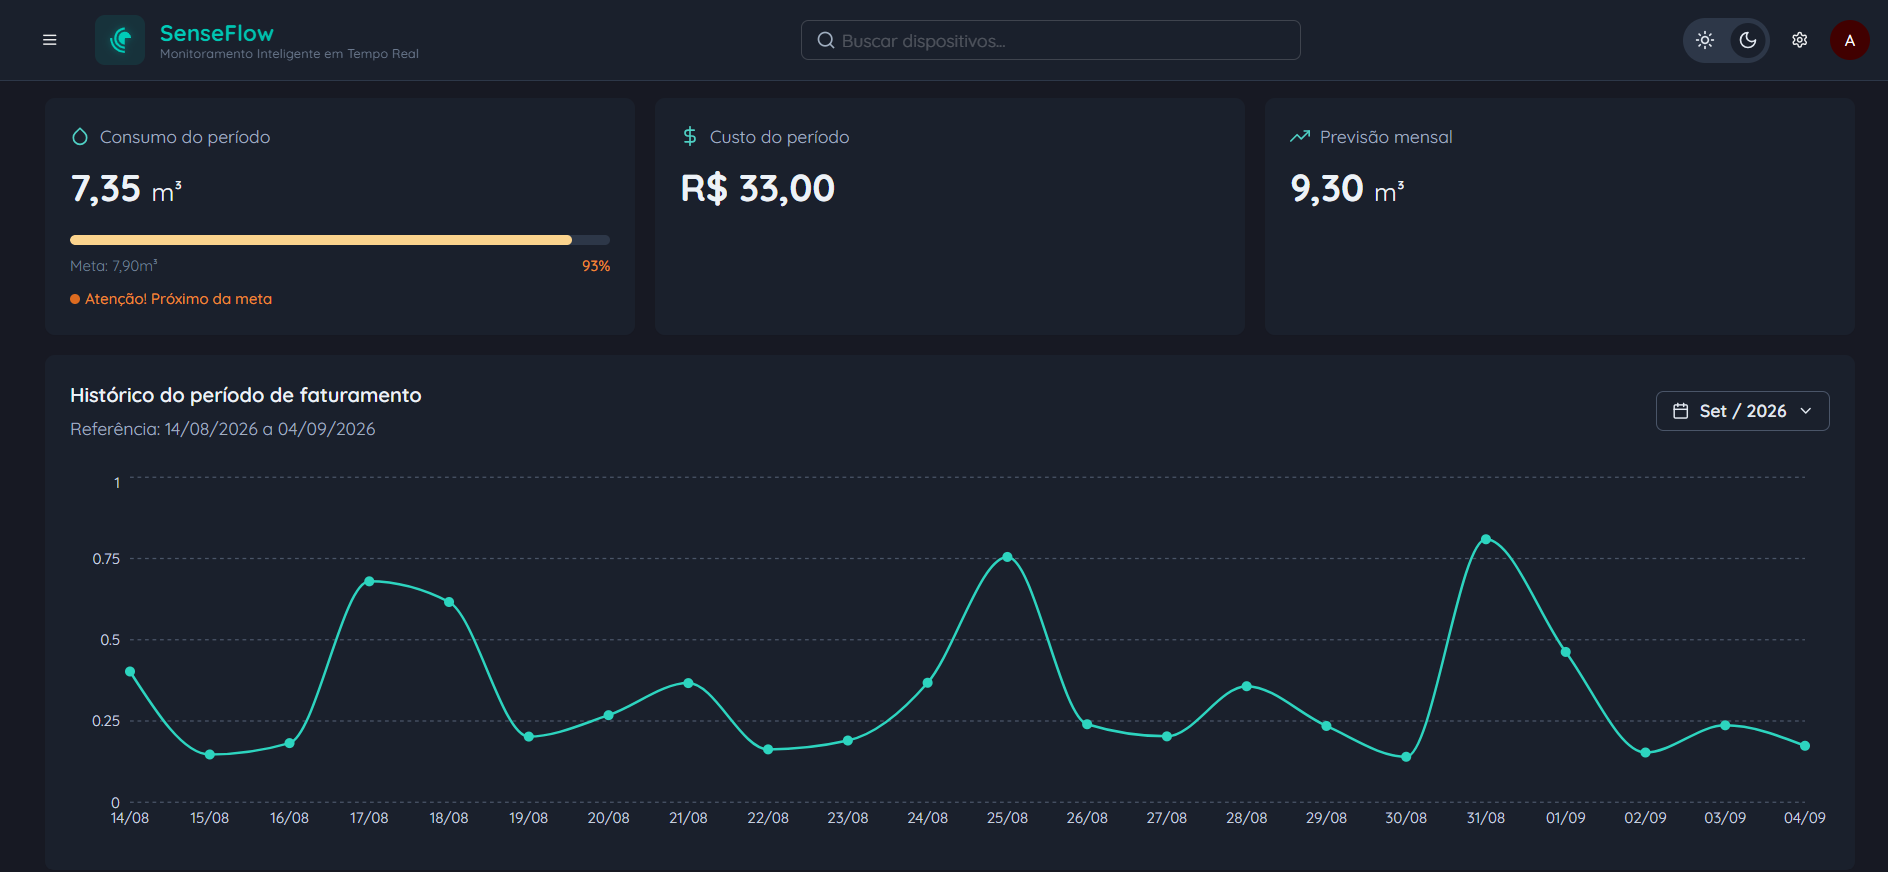Click the Atenção! Próximo da meta warning
The height and width of the screenshot is (872, 1888).
171,299
